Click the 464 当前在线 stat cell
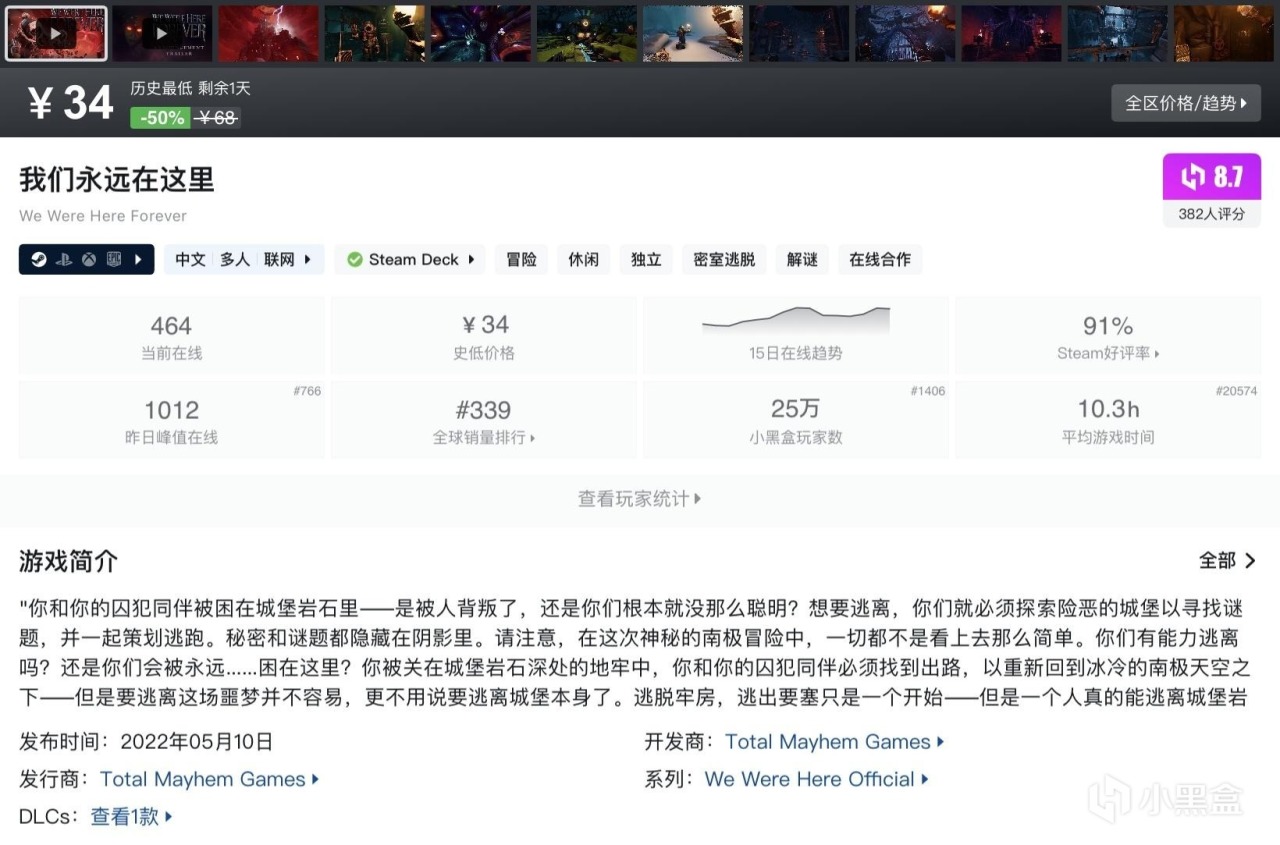Viewport: 1280px width, 845px height. (171, 337)
